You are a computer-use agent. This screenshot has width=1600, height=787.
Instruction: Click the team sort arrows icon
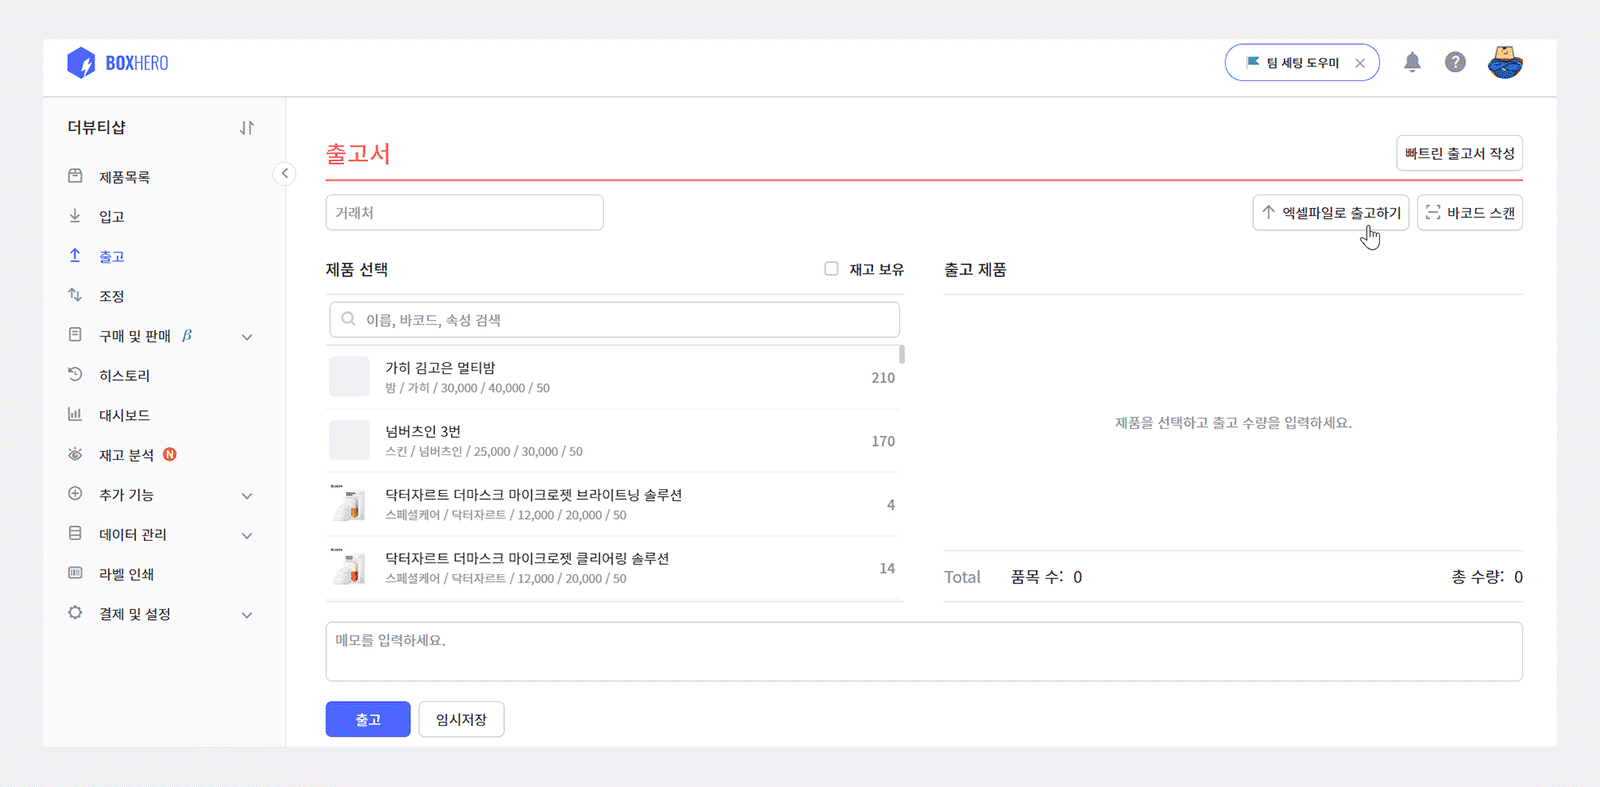(247, 128)
